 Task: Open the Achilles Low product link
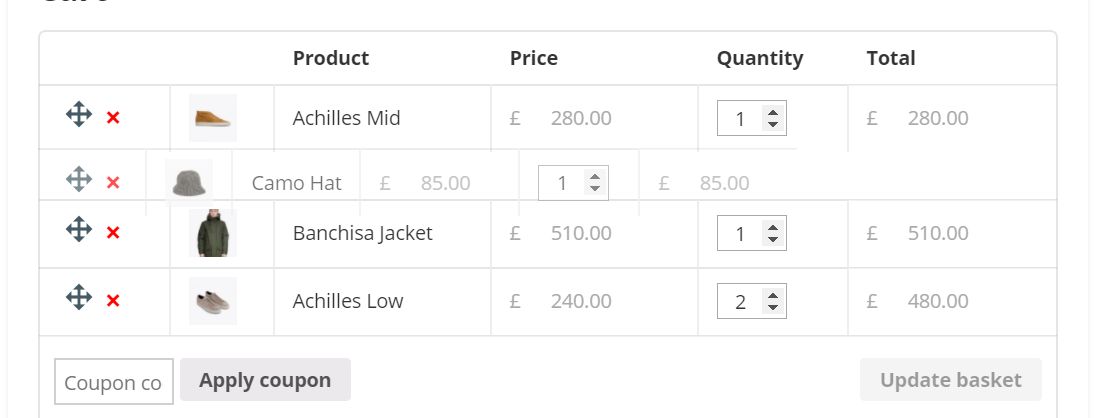tap(347, 301)
